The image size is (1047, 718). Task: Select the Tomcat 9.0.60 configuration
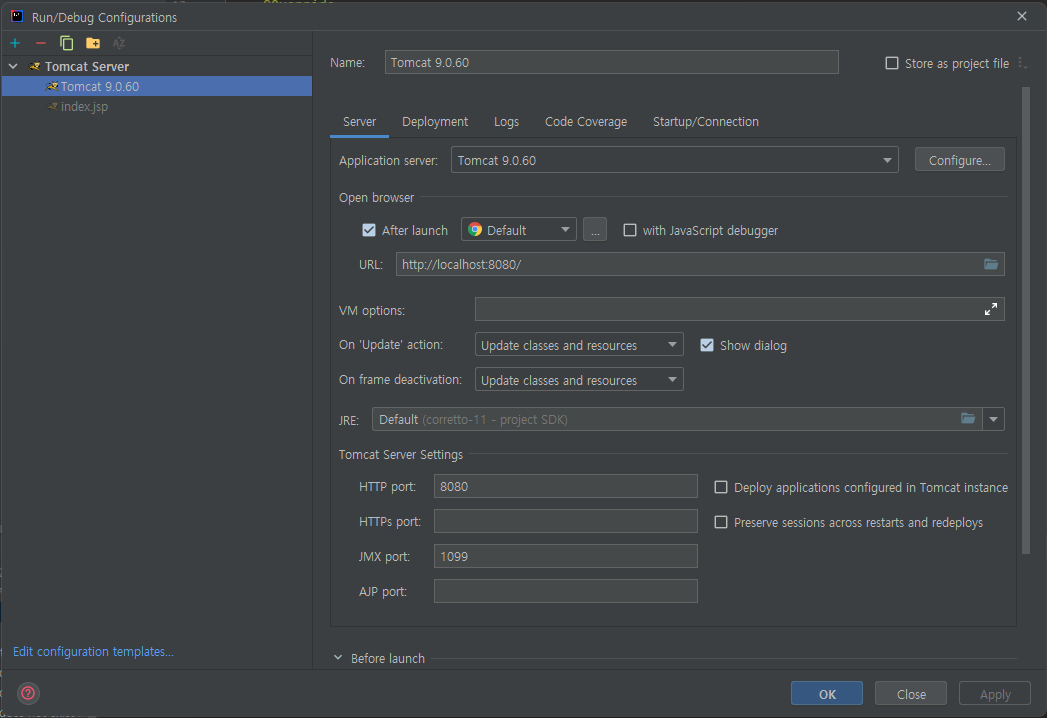tap(157, 86)
